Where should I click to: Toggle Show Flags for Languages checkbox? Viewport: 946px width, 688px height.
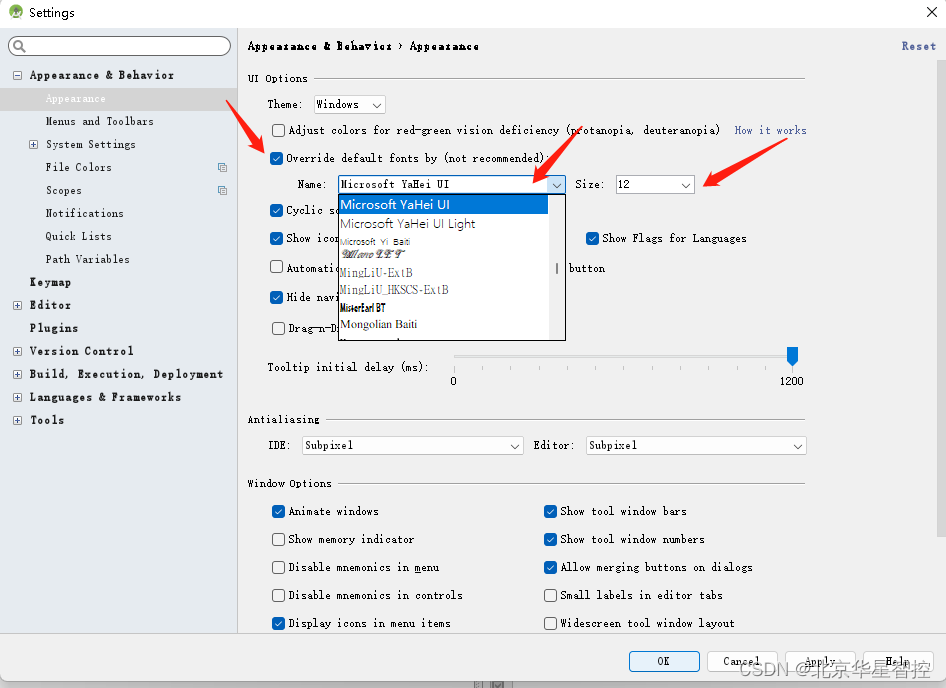[x=592, y=238]
